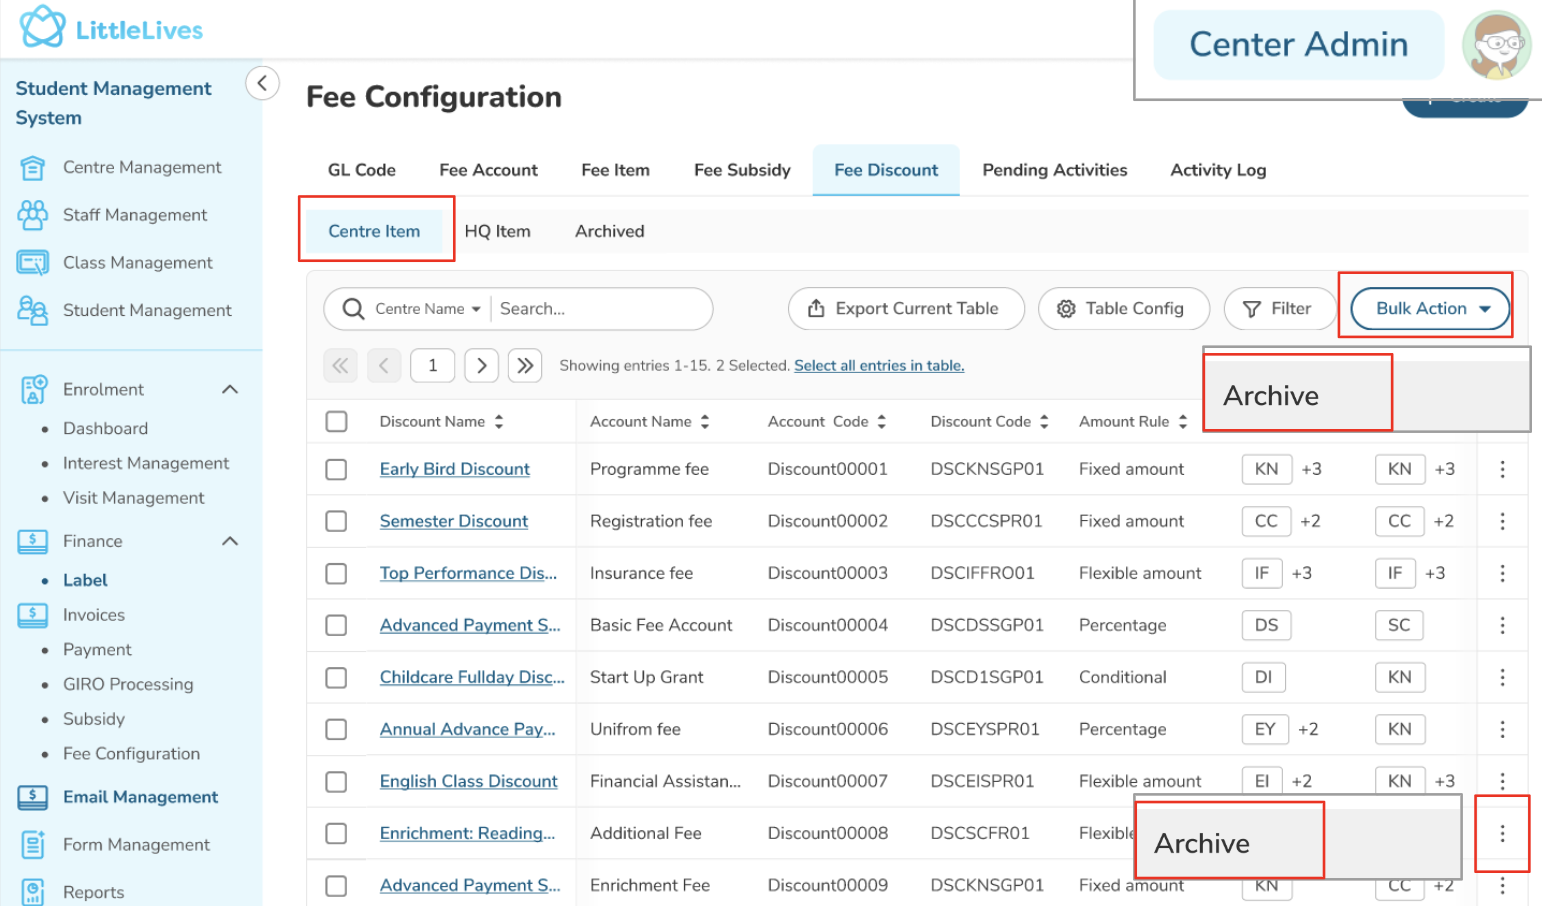Open the Bulk Action dropdown
Image resolution: width=1542 pixels, height=906 pixels.
tap(1431, 309)
